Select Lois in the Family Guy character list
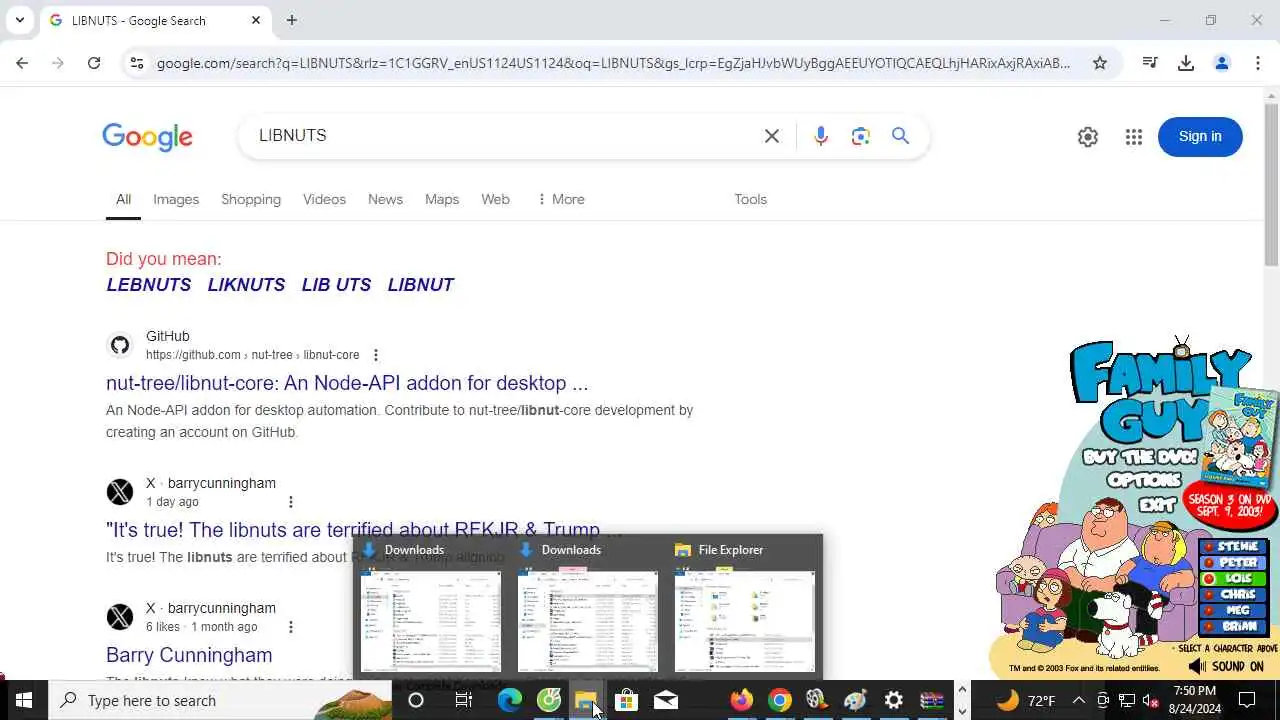1280x720 pixels. pyautogui.click(x=1235, y=579)
